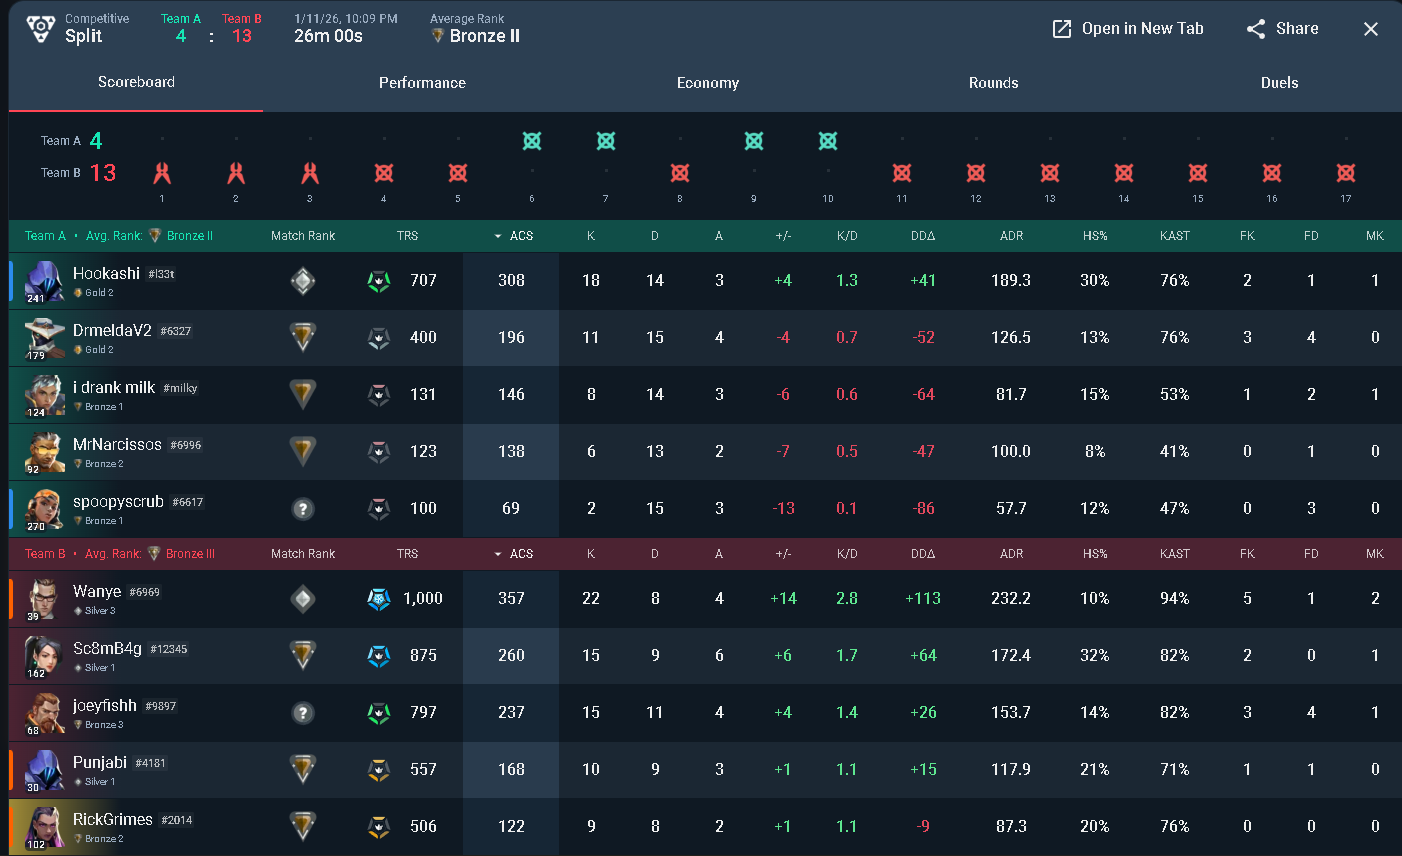
Task: Sort Team B by ACS arrow
Action: tap(498, 554)
